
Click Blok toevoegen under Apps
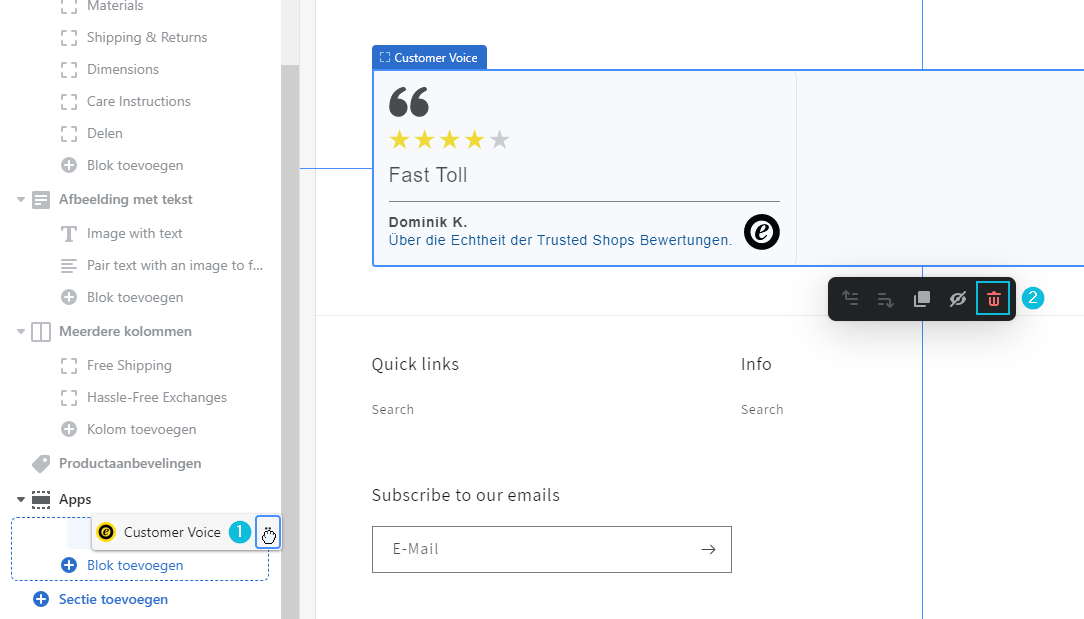pos(135,565)
